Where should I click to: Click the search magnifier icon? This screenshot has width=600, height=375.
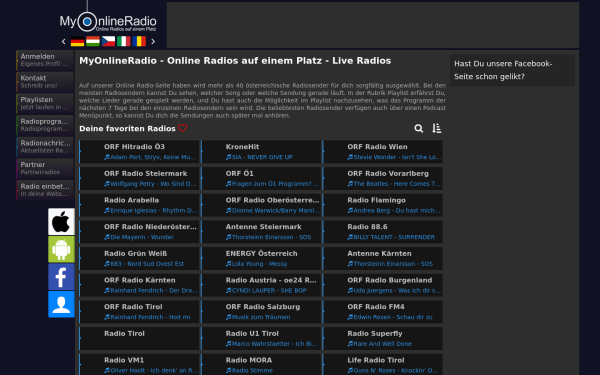click(419, 129)
